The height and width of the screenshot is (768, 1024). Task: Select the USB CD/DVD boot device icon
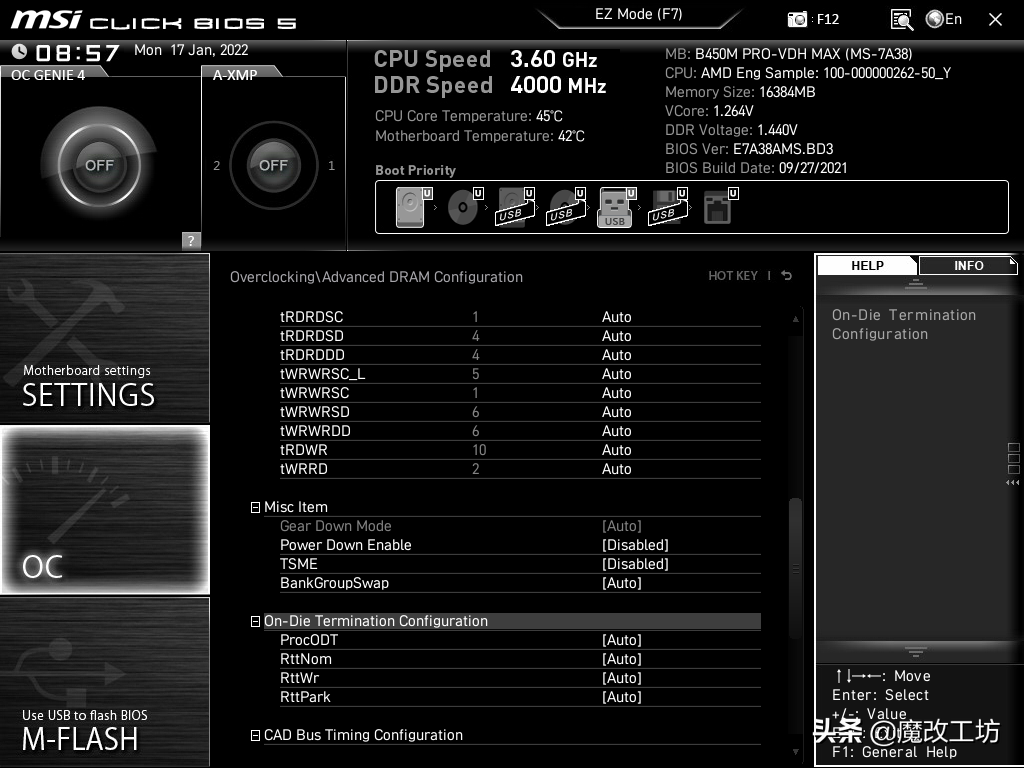pos(566,208)
